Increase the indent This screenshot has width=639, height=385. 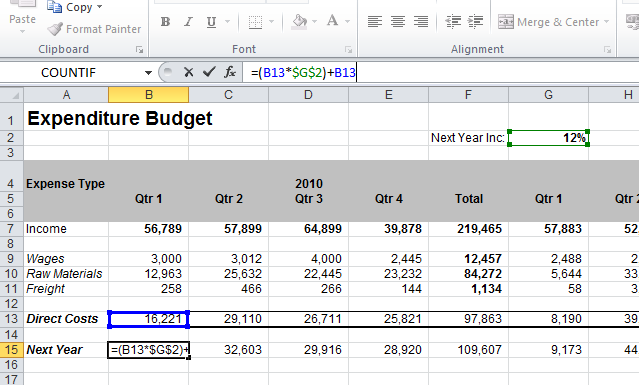(476, 22)
